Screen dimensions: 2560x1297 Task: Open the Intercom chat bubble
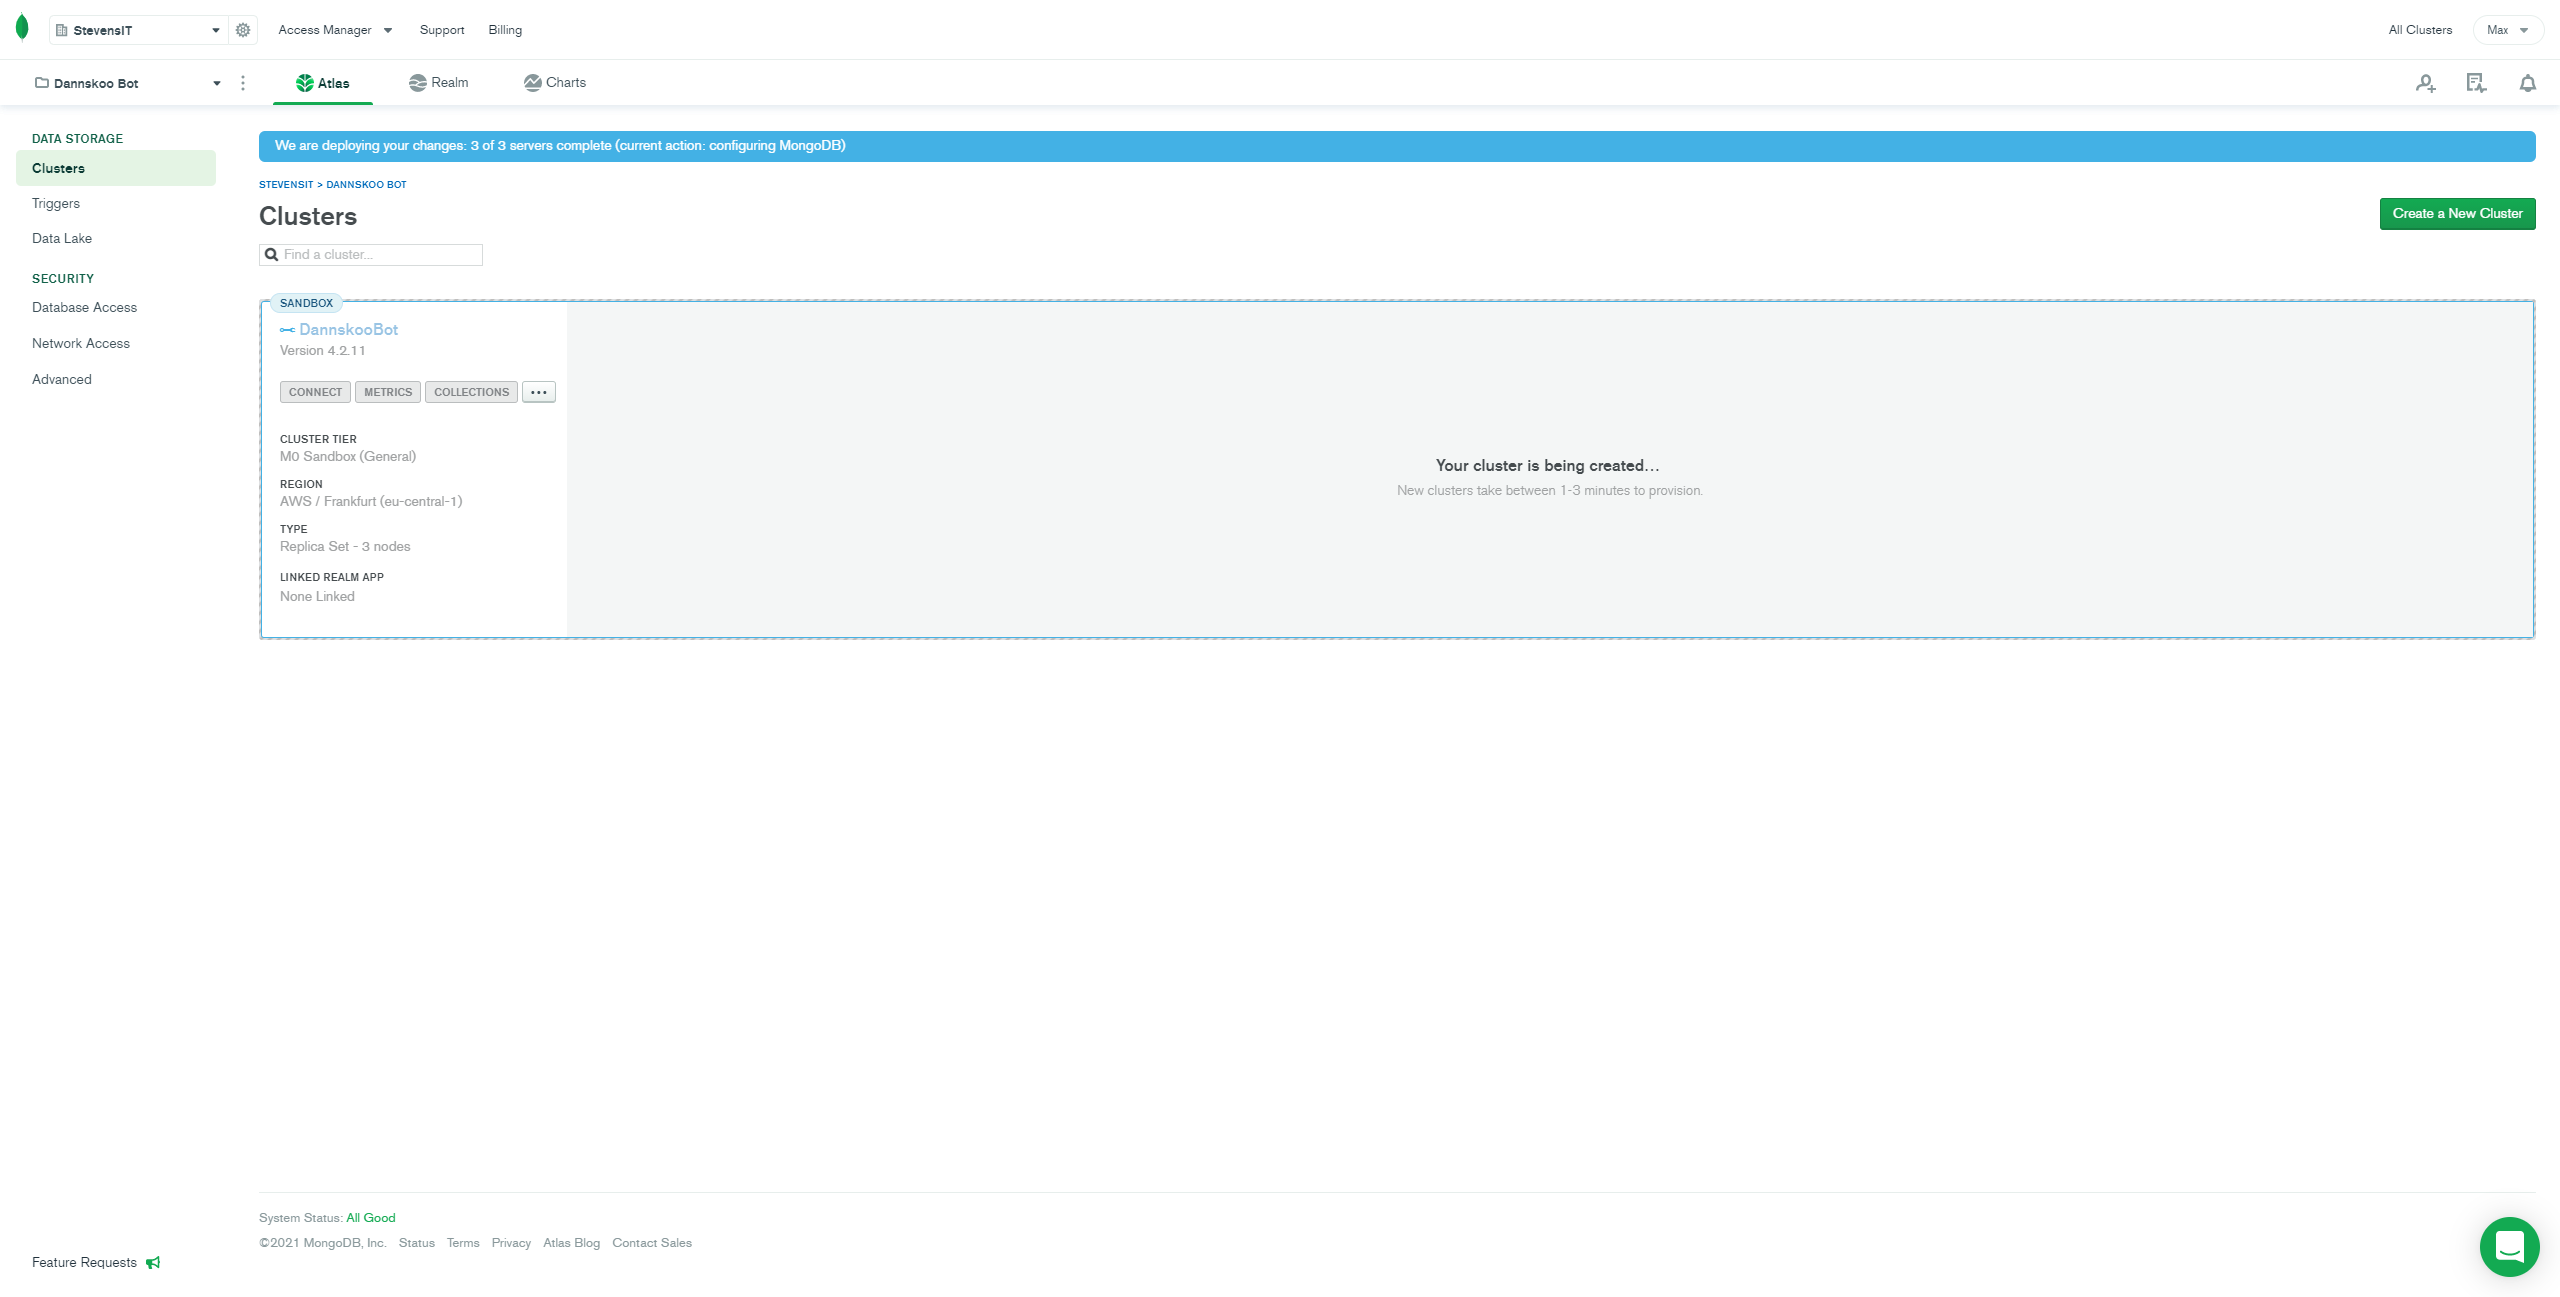coord(2509,1246)
